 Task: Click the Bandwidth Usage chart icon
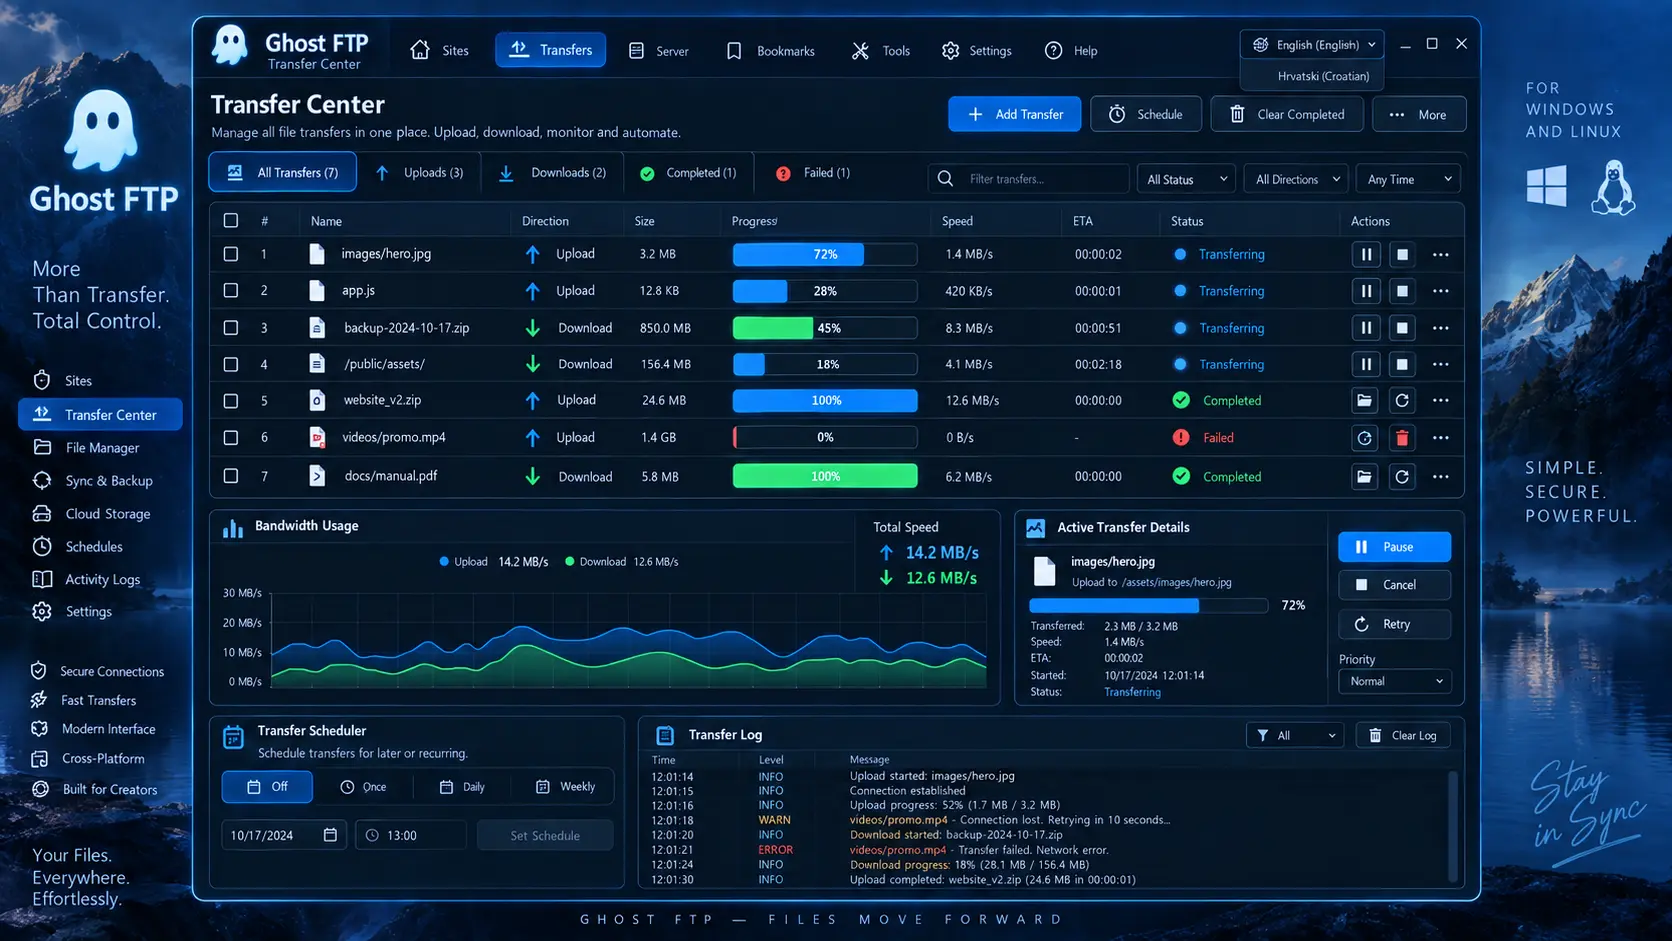coord(233,528)
